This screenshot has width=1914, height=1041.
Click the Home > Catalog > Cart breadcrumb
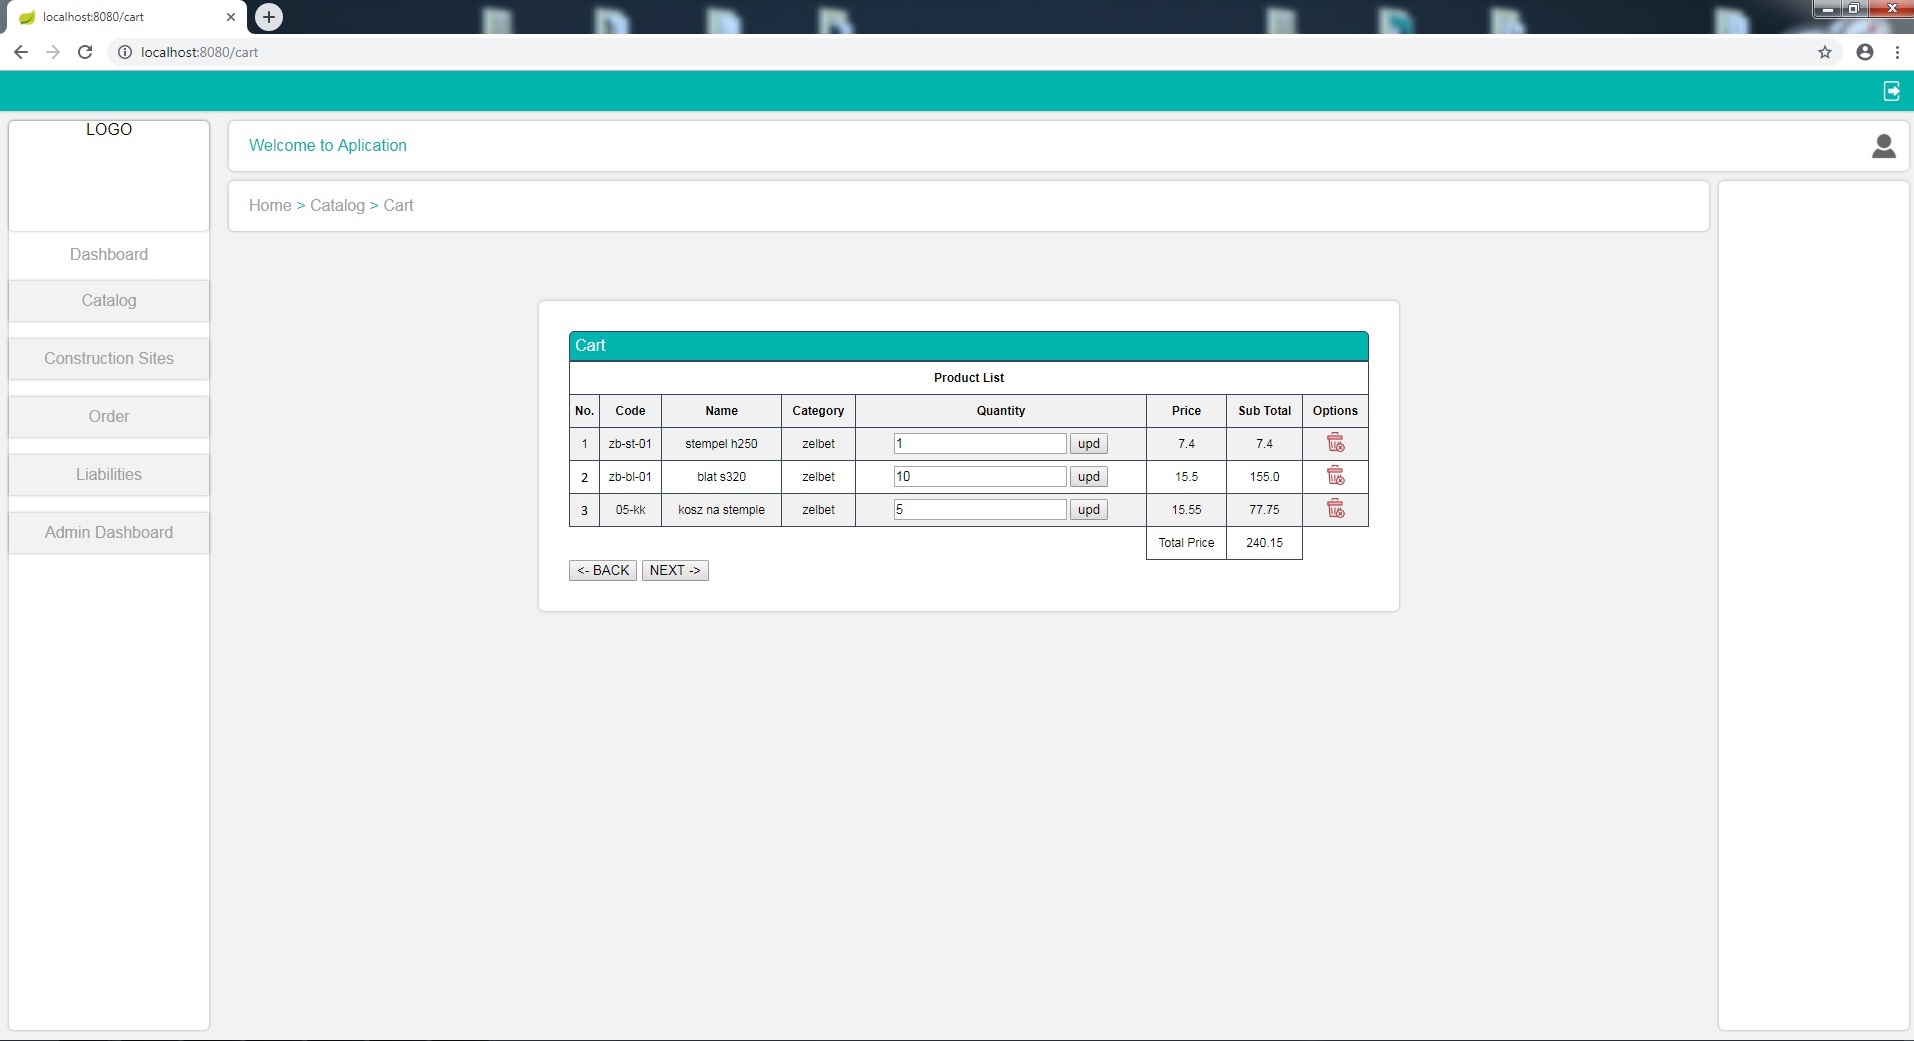[331, 205]
